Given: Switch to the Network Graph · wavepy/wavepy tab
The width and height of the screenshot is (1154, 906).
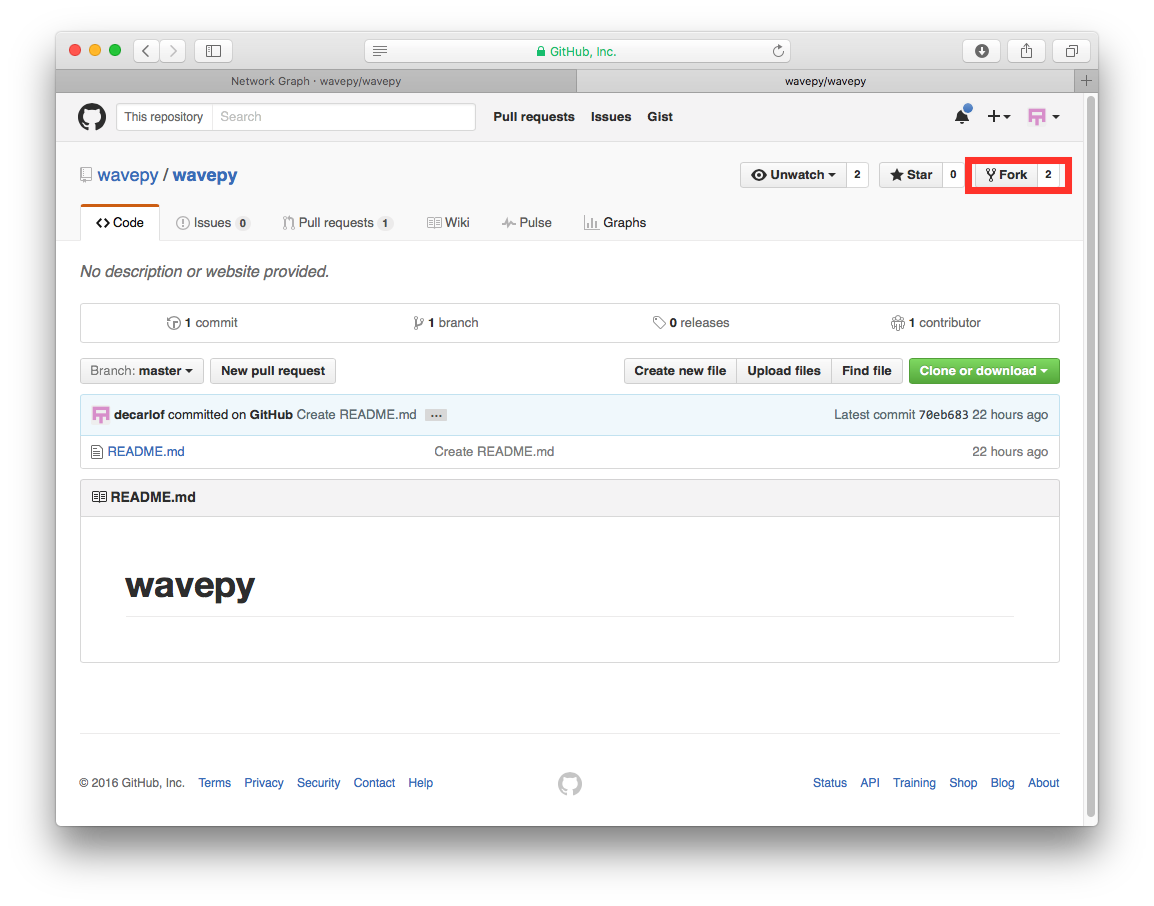Looking at the screenshot, I should [x=316, y=81].
